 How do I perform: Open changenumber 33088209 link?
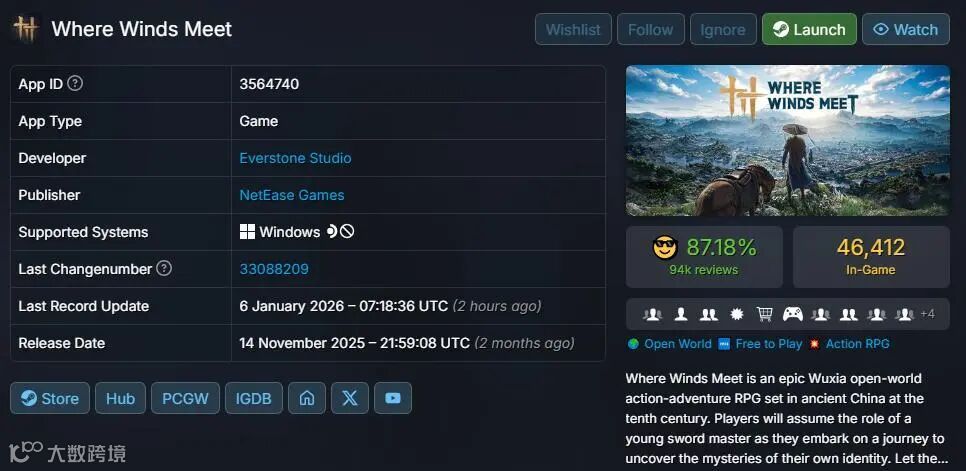pos(274,269)
